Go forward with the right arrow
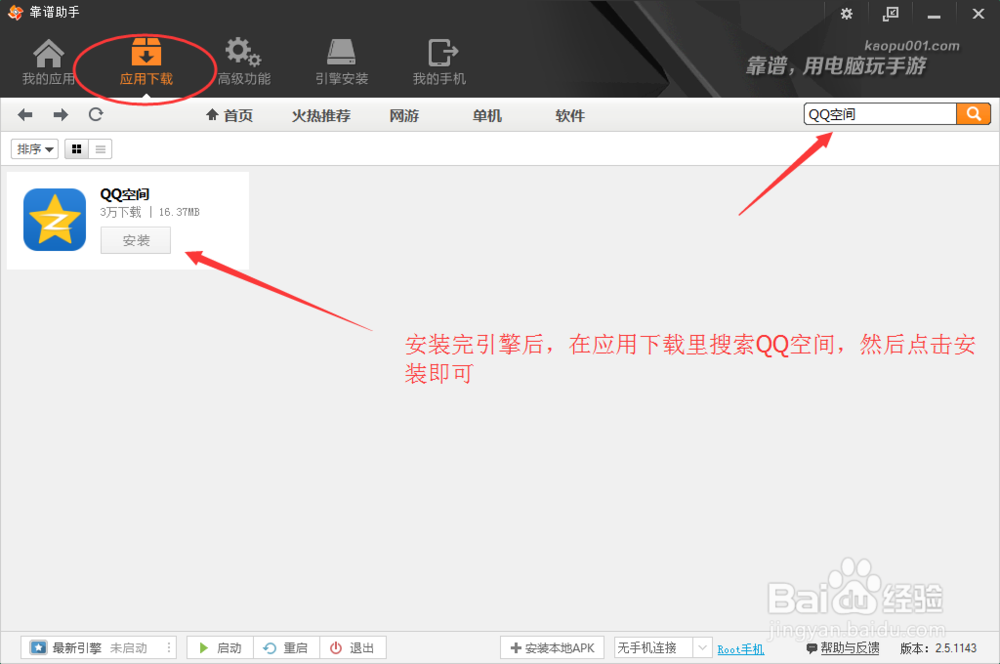The height and width of the screenshot is (664, 1000). click(x=61, y=115)
